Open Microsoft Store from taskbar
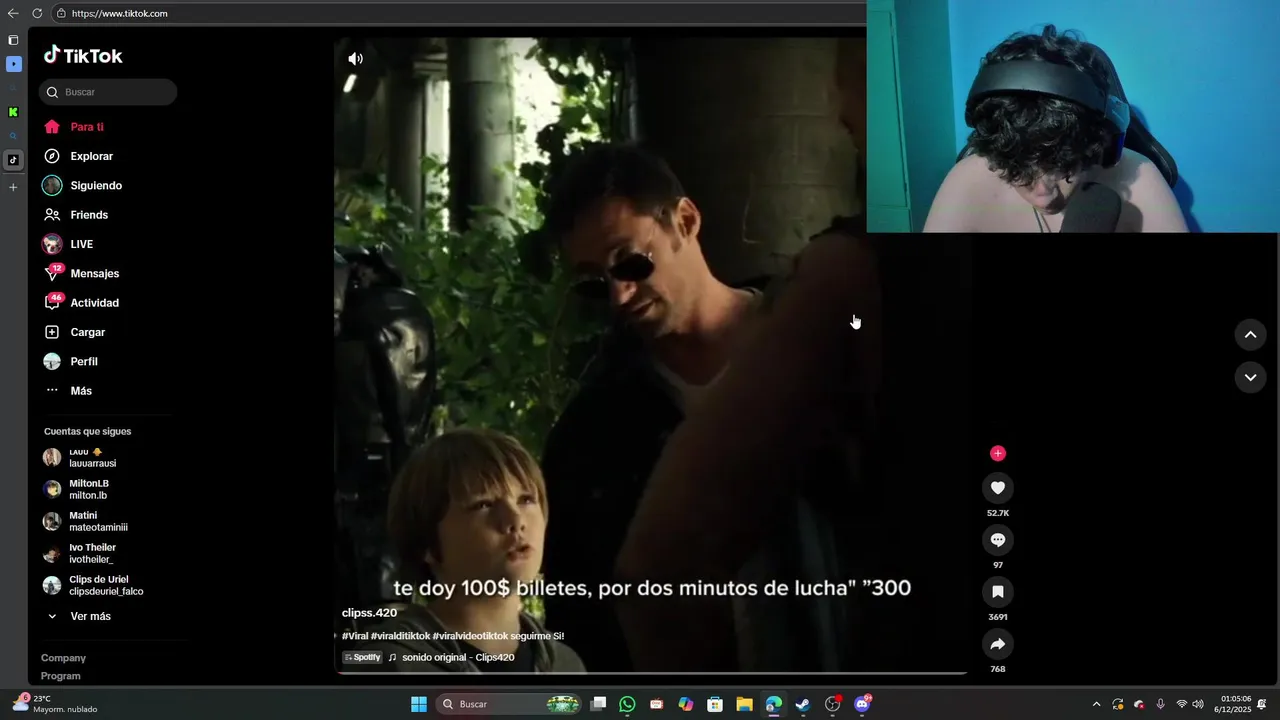This screenshot has height=720, width=1280. click(715, 704)
